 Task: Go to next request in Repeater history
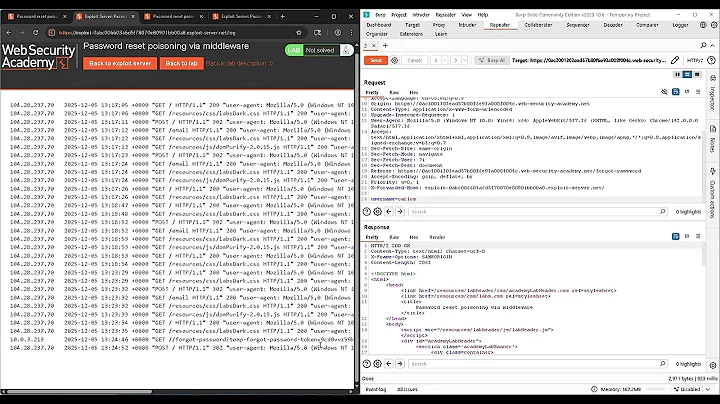point(456,60)
